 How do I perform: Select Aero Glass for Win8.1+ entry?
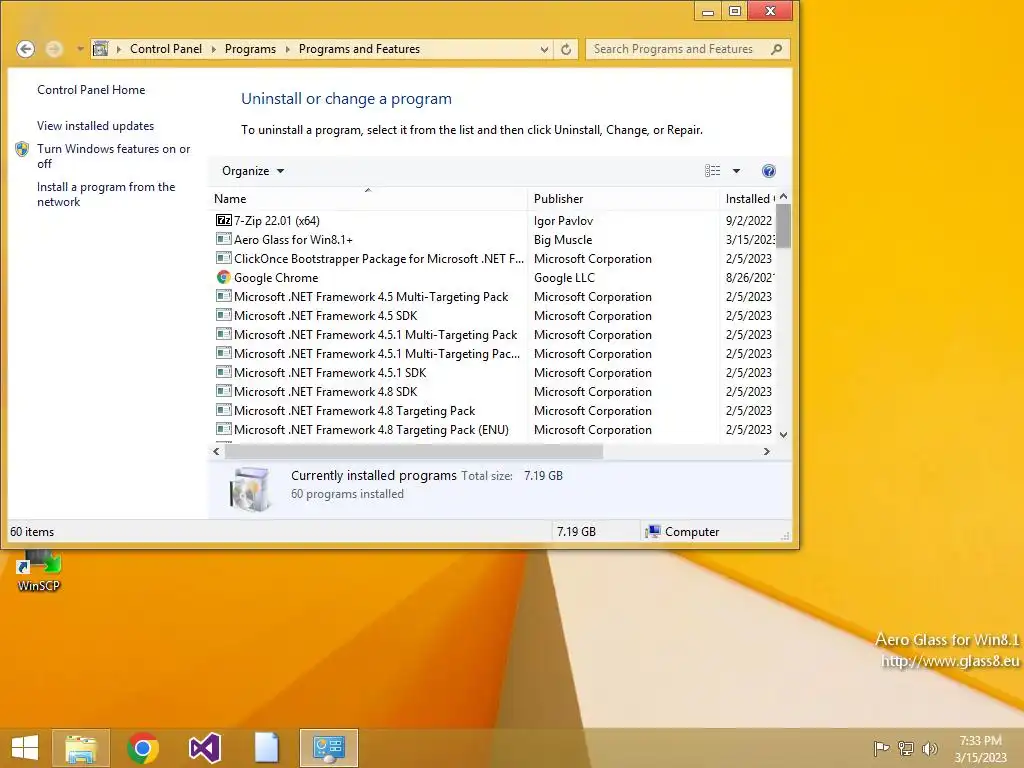(293, 240)
